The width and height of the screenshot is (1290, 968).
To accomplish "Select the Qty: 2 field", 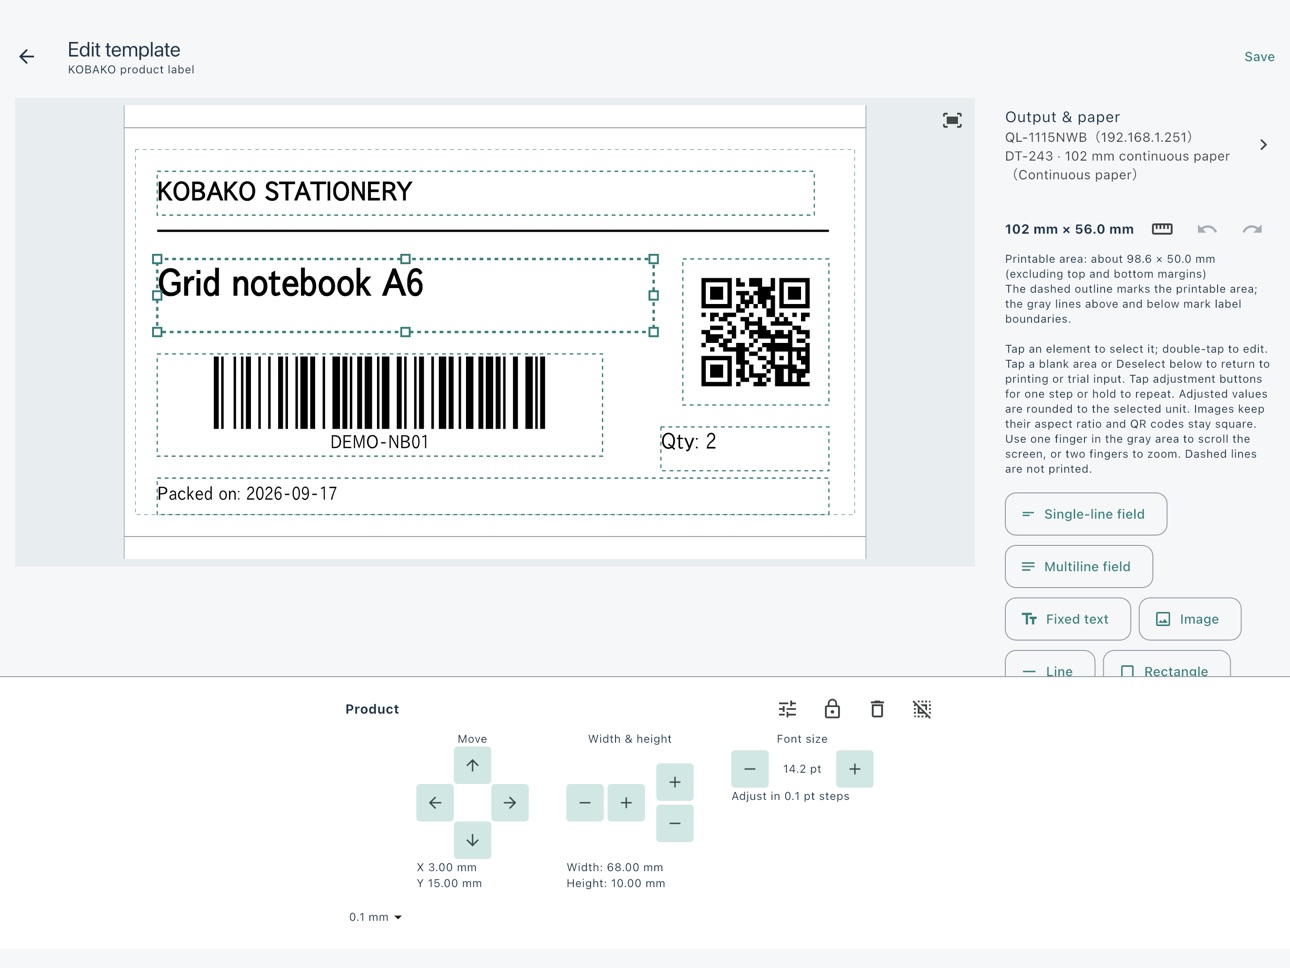I will click(745, 448).
